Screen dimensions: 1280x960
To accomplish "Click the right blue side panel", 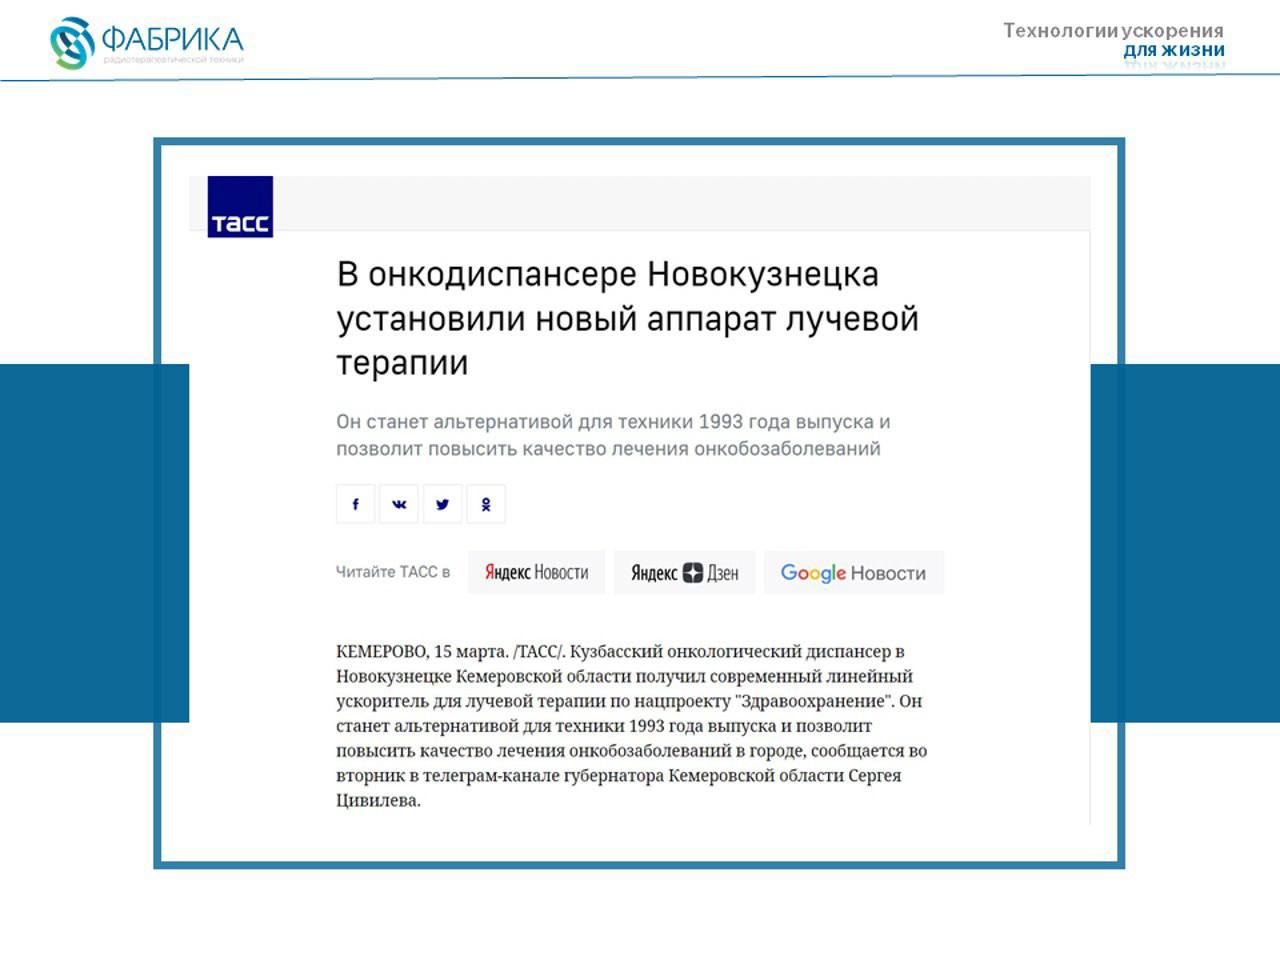I will [1185, 543].
